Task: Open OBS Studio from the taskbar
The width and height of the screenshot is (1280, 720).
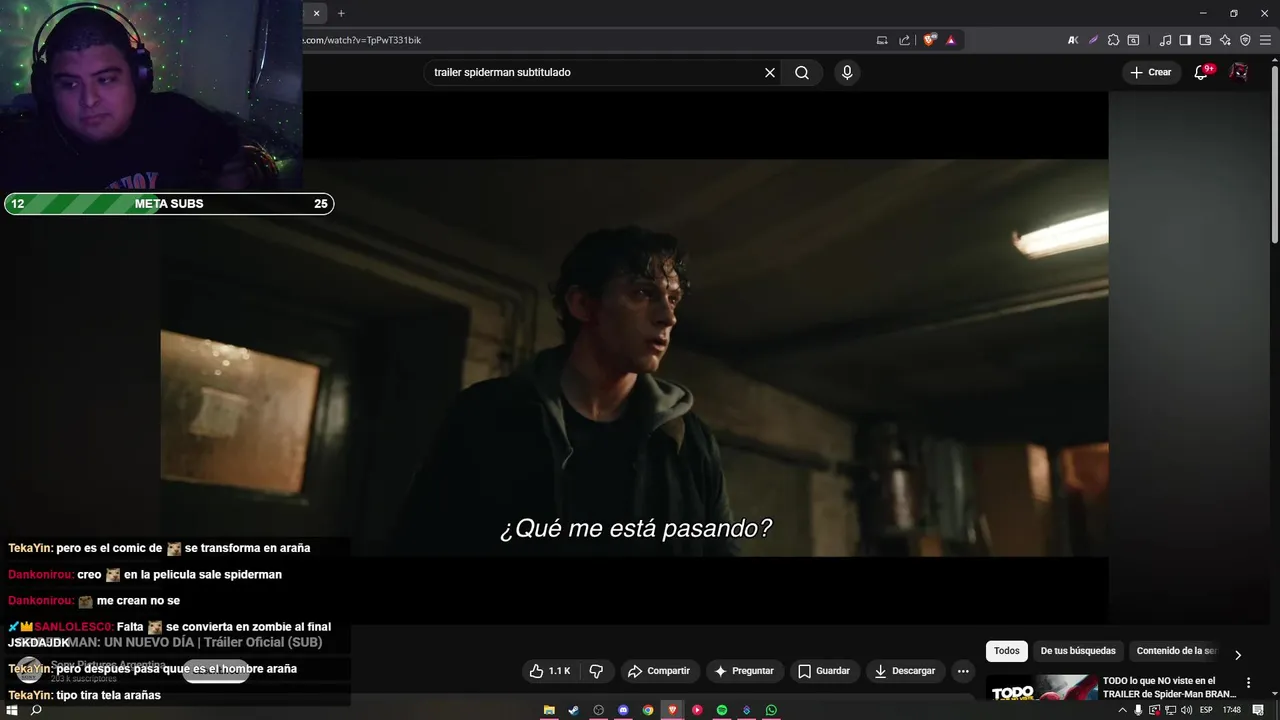Action: 598,710
